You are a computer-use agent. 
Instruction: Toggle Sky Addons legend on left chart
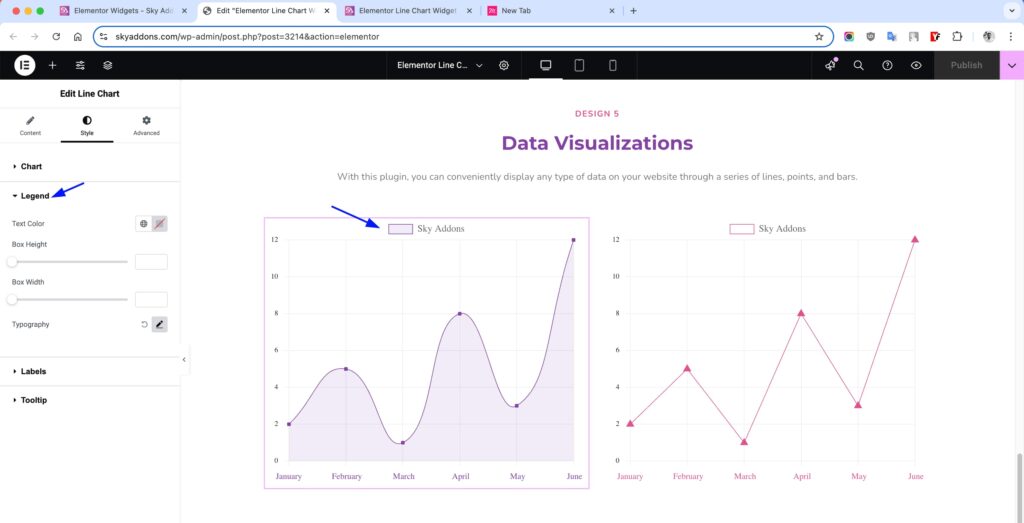pyautogui.click(x=426, y=229)
